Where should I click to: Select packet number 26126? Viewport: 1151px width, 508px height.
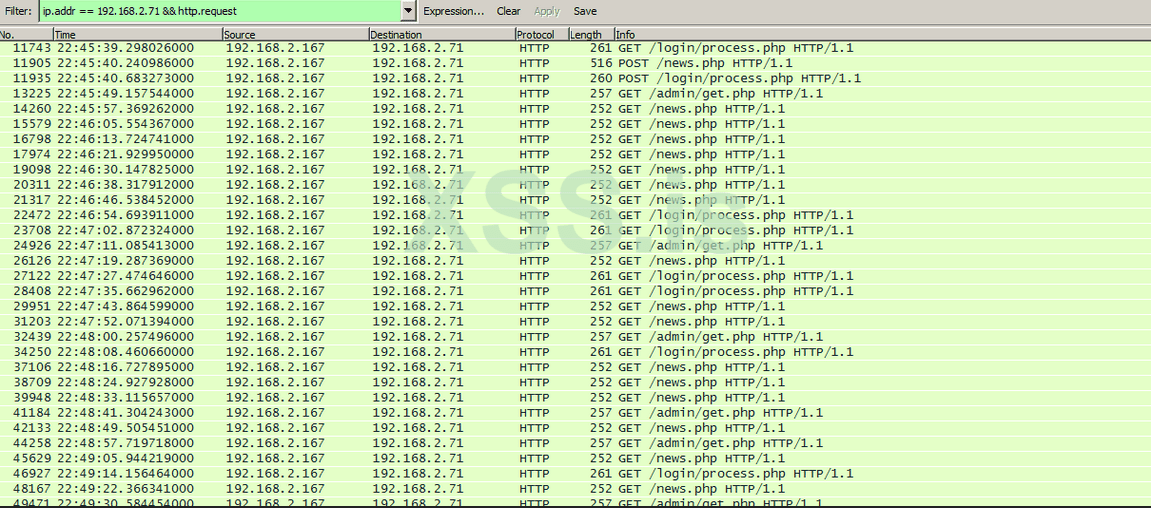(576, 261)
